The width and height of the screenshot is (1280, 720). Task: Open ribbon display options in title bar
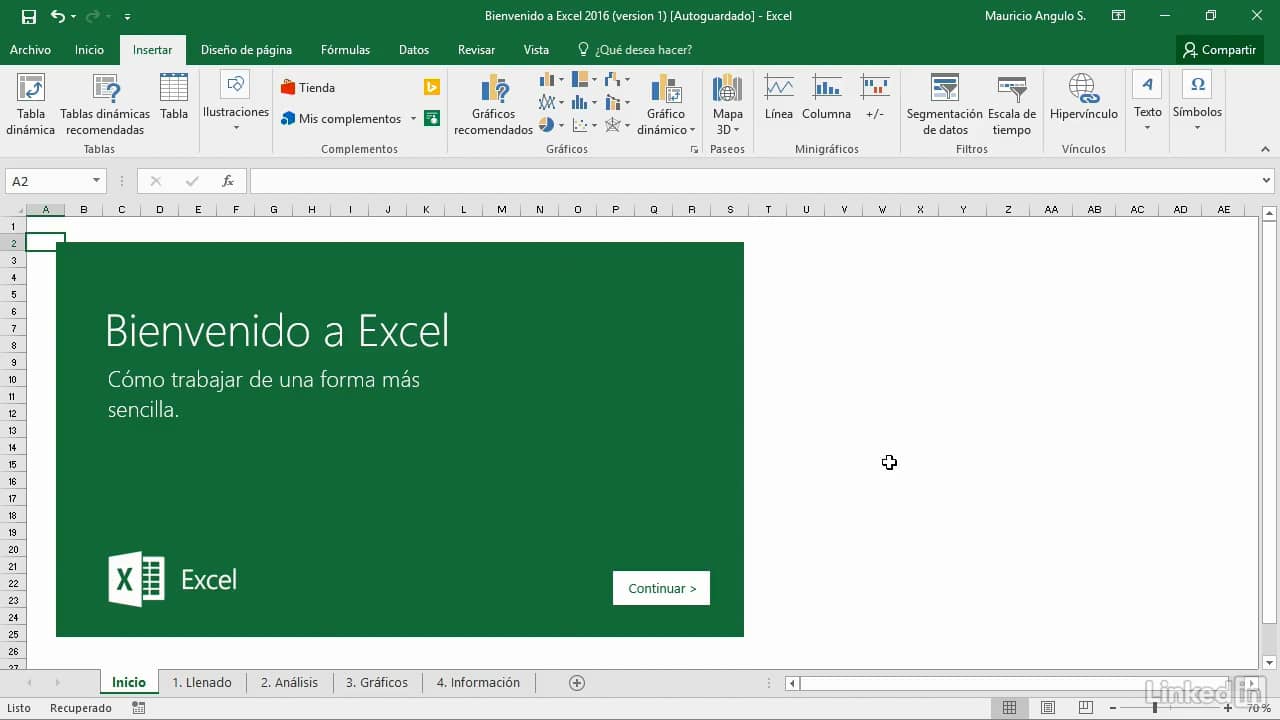tap(1119, 16)
